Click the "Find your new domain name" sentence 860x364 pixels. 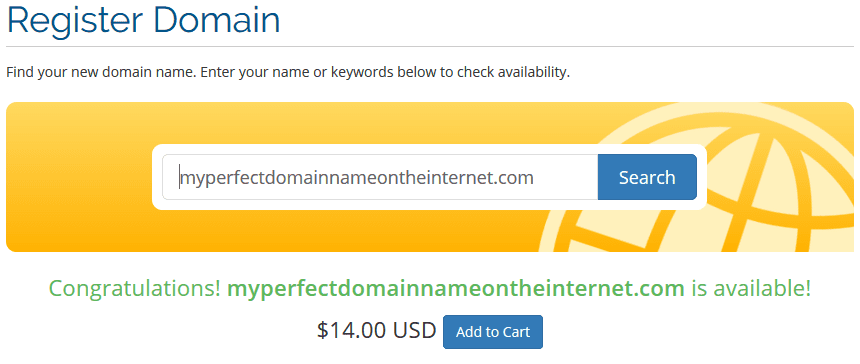[100, 72]
